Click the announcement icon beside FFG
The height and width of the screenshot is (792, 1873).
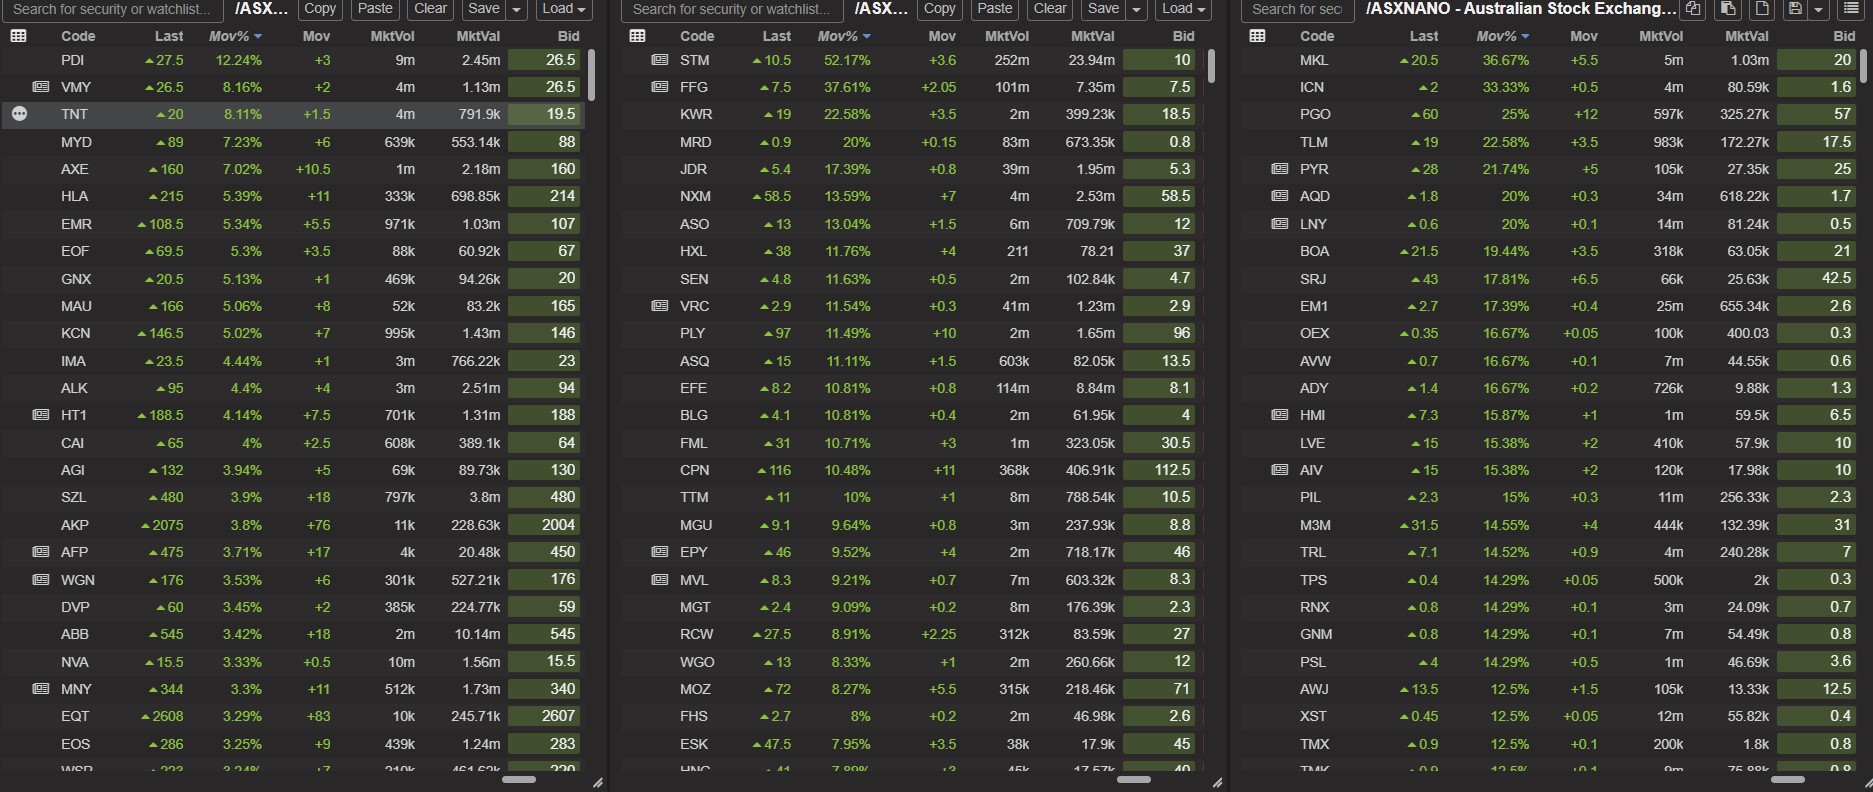pyautogui.click(x=660, y=87)
